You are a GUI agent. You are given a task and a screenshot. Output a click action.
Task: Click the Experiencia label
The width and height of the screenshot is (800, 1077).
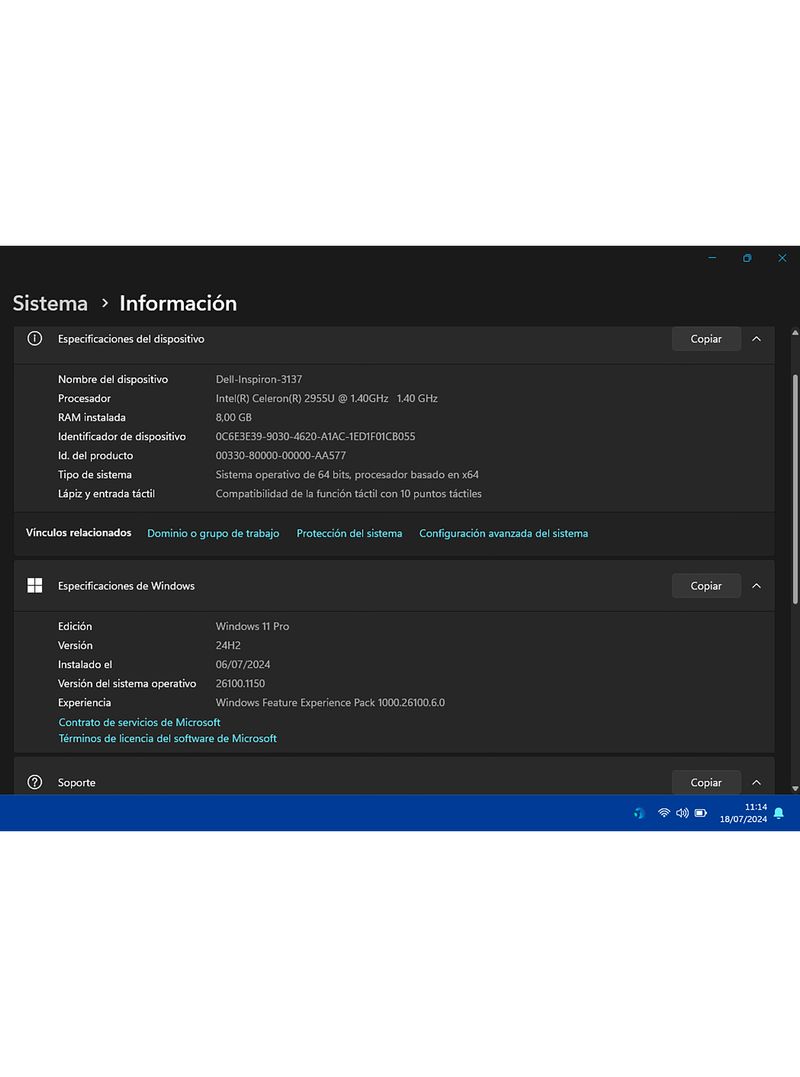point(84,703)
